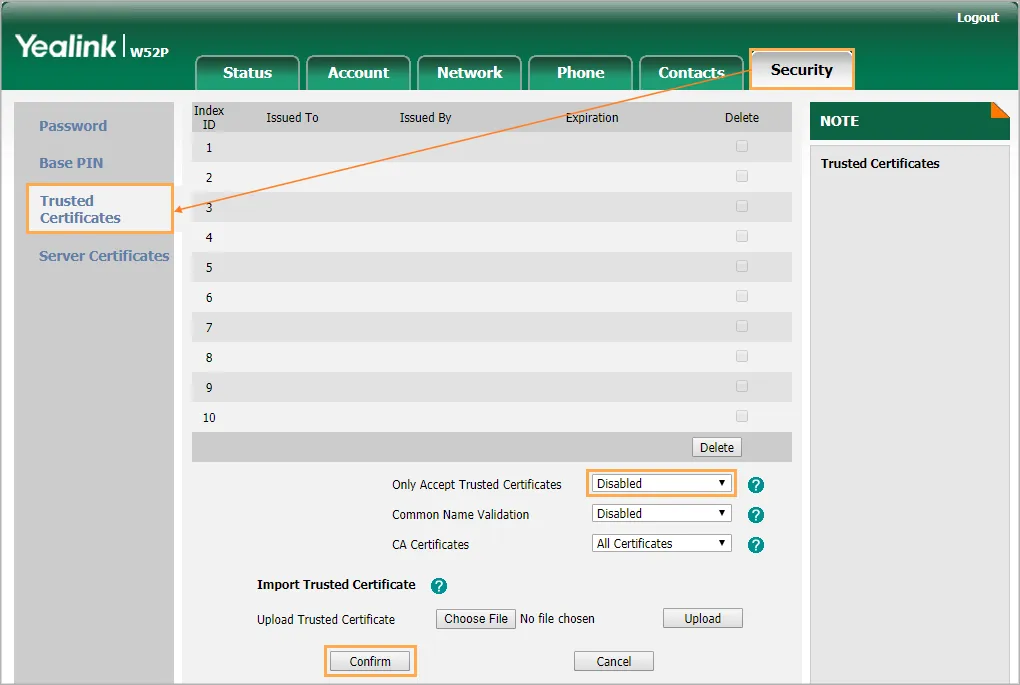Open help icon next to Import Trusted Certificate
Image resolution: width=1020 pixels, height=685 pixels.
439,585
